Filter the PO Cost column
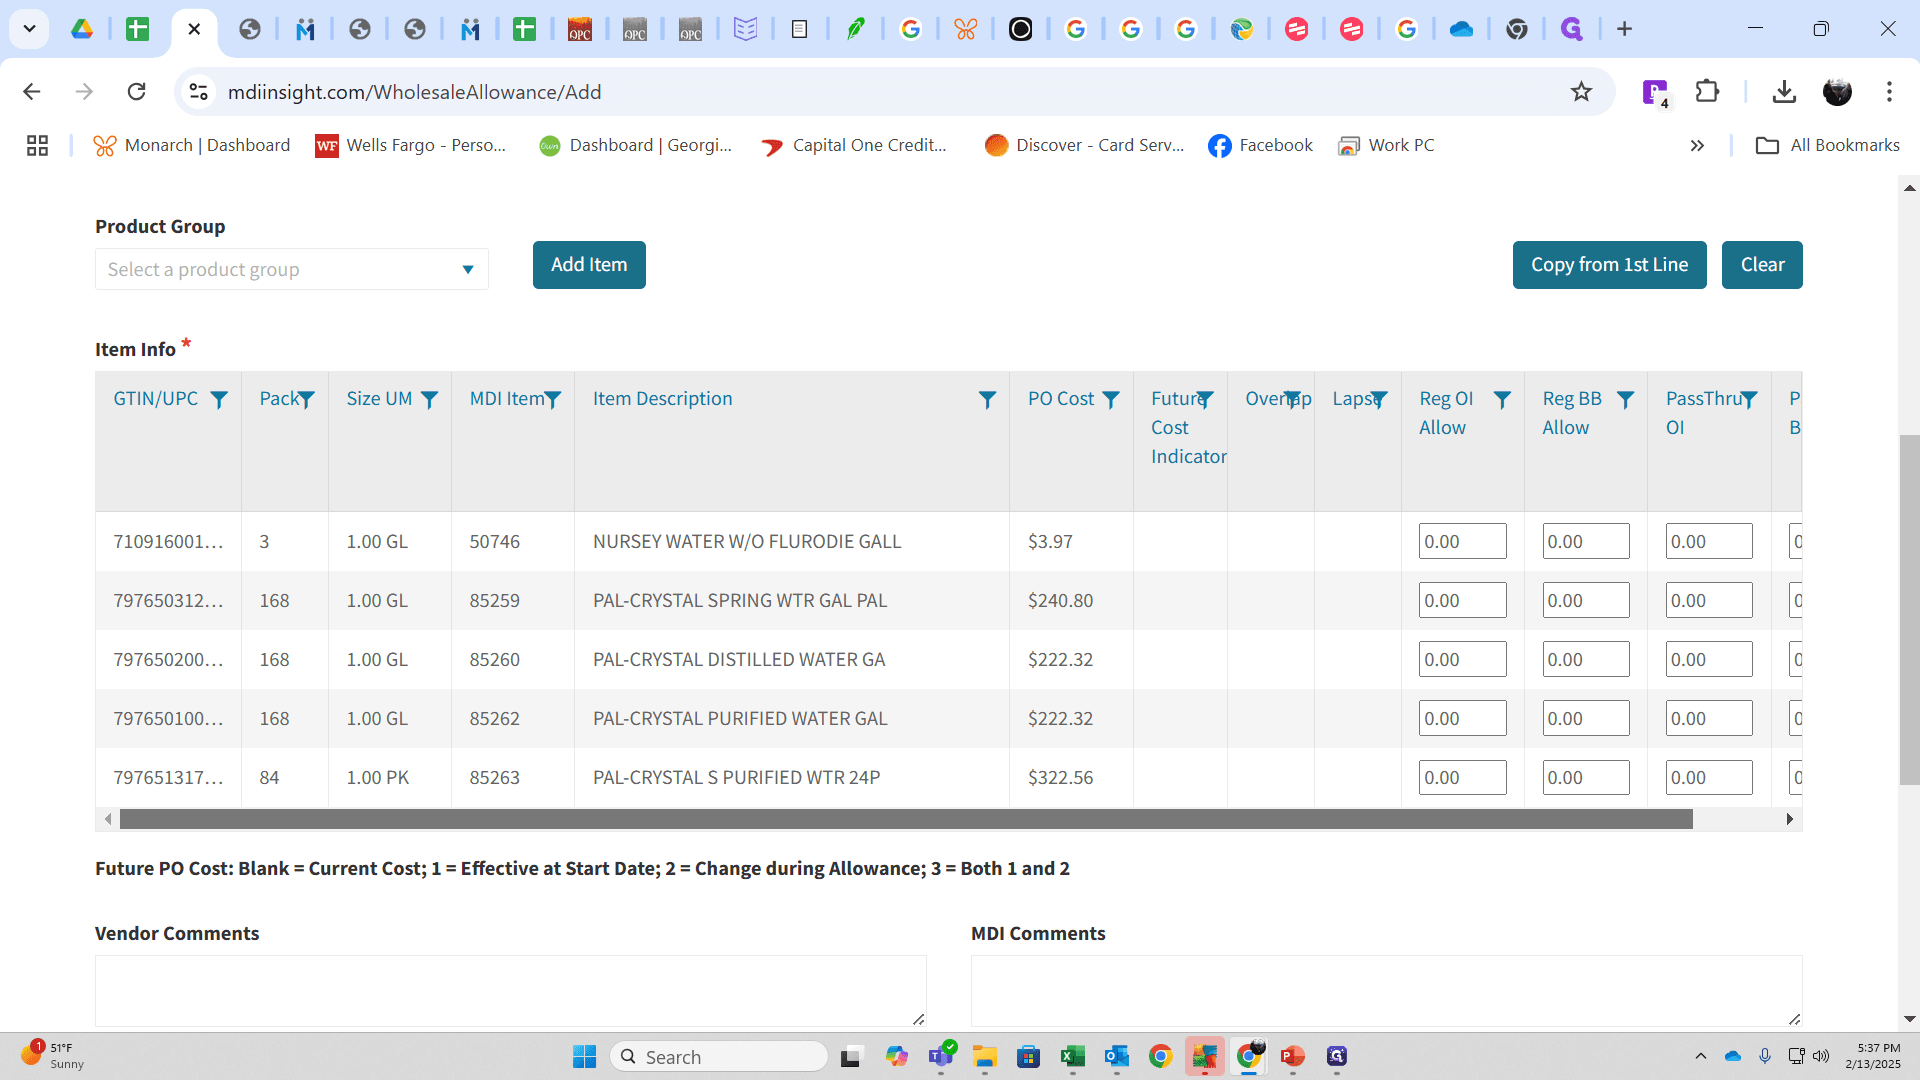 [x=1111, y=400]
